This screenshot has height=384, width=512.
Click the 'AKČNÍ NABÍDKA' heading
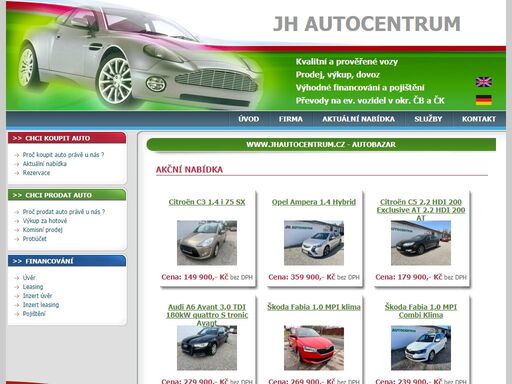pos(189,169)
